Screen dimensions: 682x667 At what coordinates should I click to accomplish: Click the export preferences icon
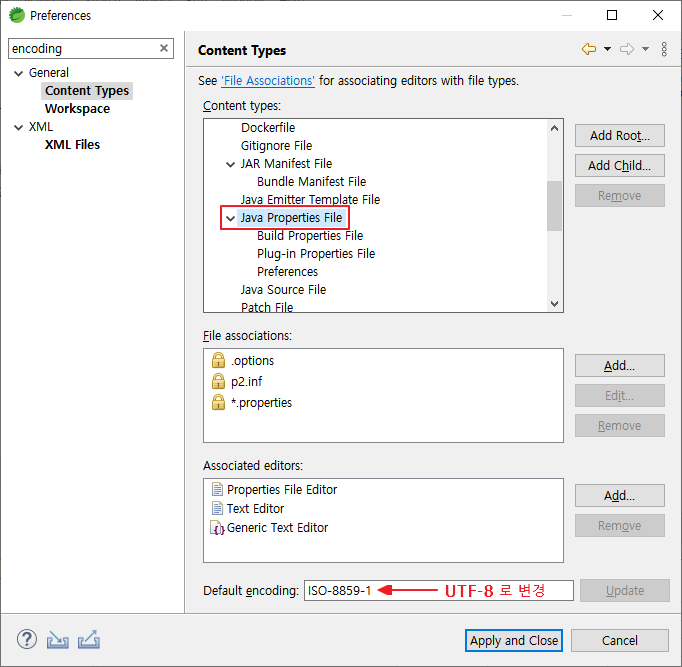[89, 640]
